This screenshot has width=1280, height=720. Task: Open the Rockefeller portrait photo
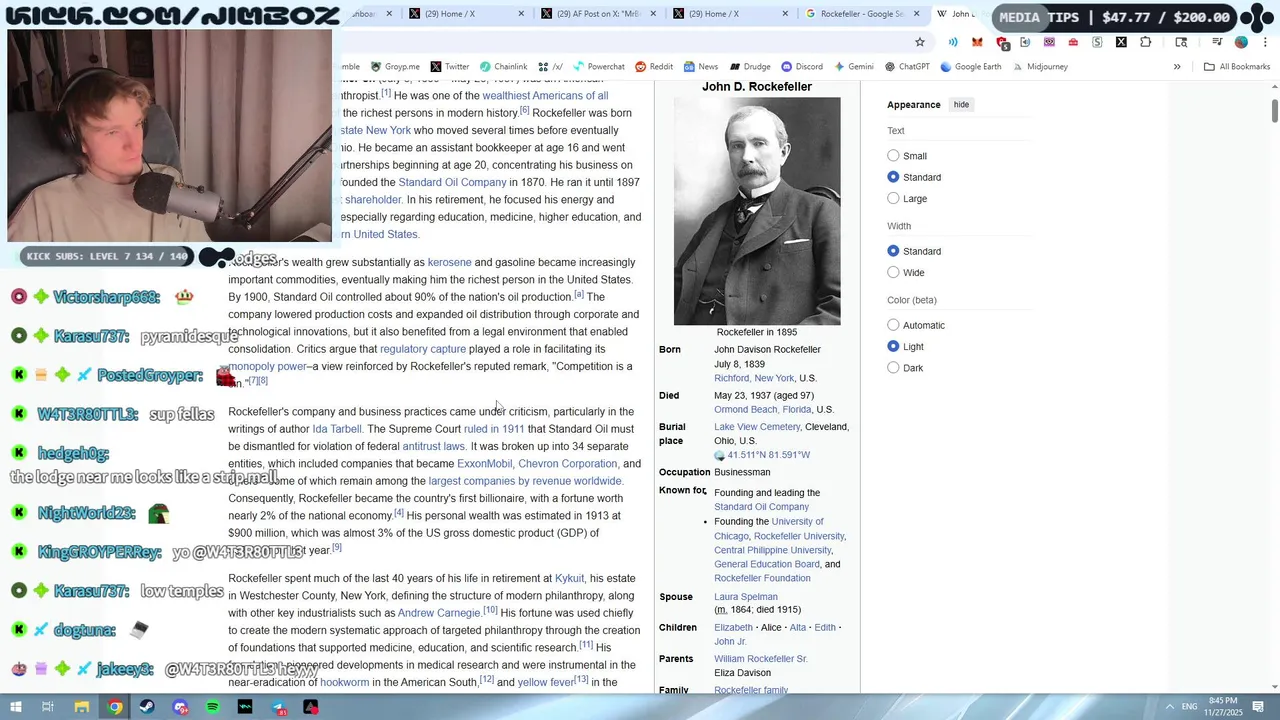[757, 211]
